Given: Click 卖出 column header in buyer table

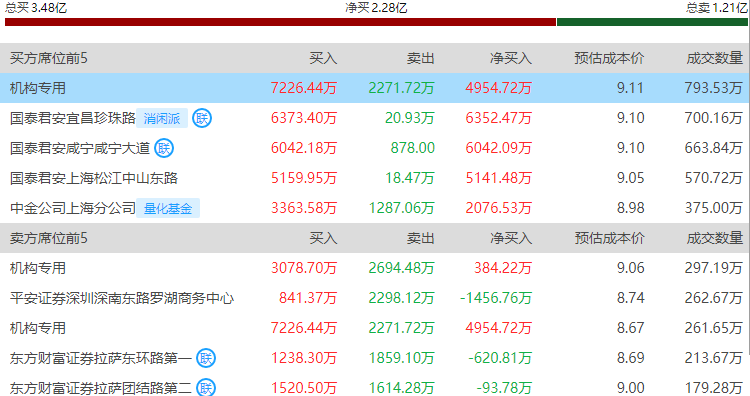Looking at the screenshot, I should click(420, 58).
